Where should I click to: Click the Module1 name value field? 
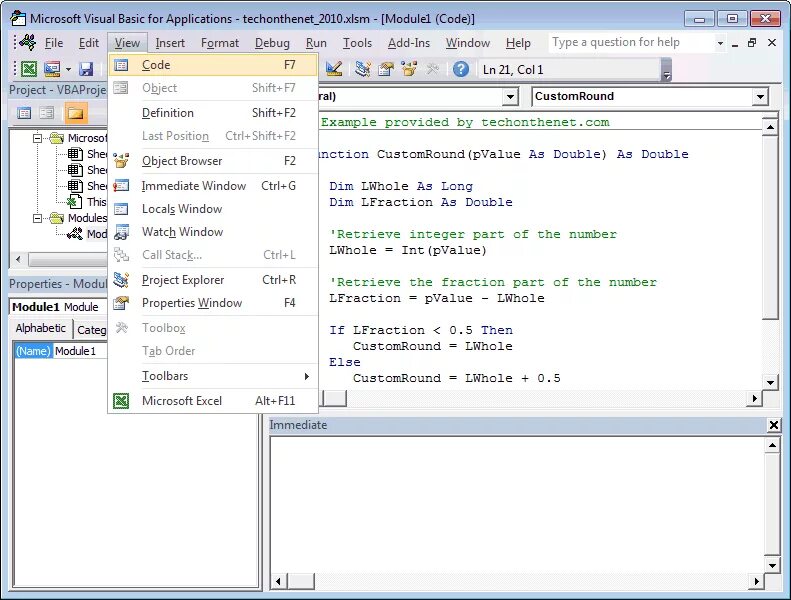click(80, 351)
